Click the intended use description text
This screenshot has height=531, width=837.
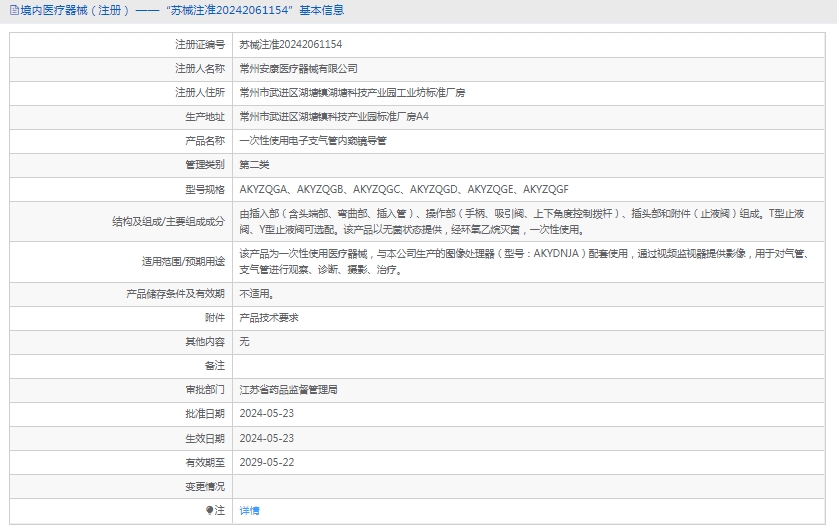[x=530, y=262]
